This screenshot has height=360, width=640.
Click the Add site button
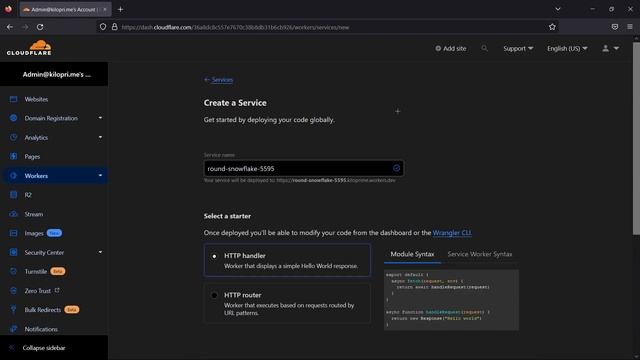pos(451,48)
